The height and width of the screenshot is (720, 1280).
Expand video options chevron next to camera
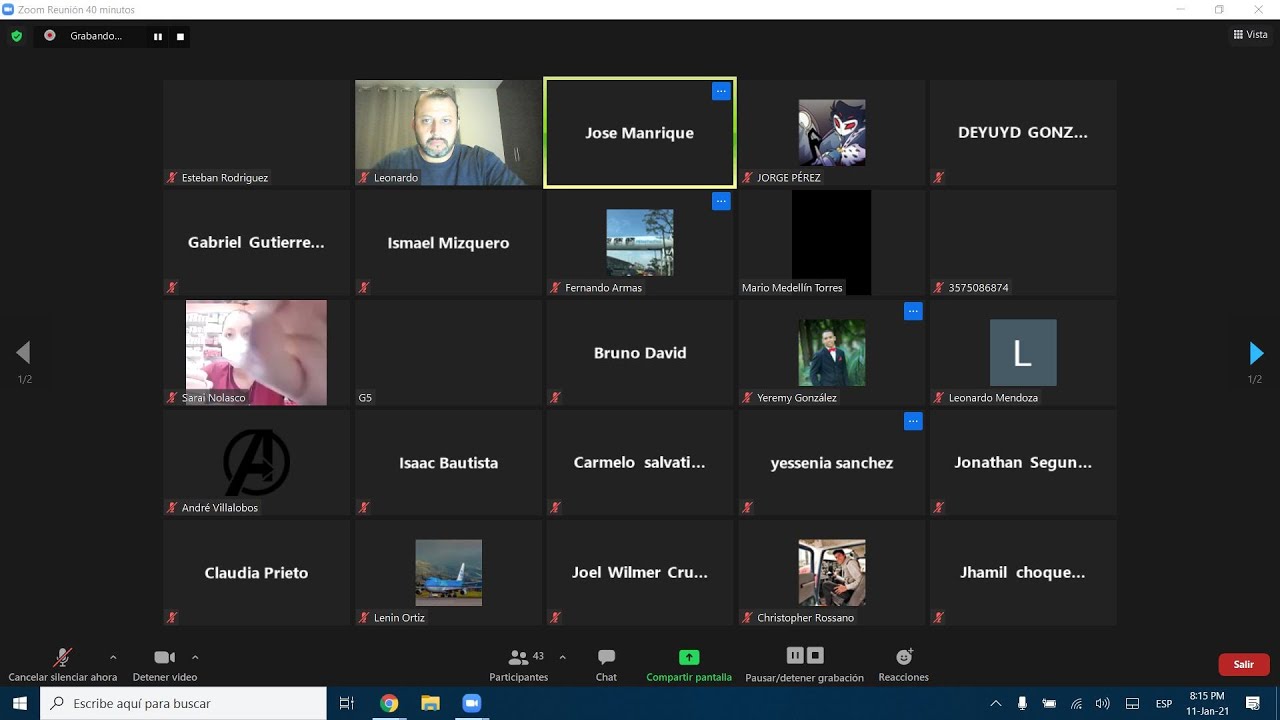pos(195,658)
